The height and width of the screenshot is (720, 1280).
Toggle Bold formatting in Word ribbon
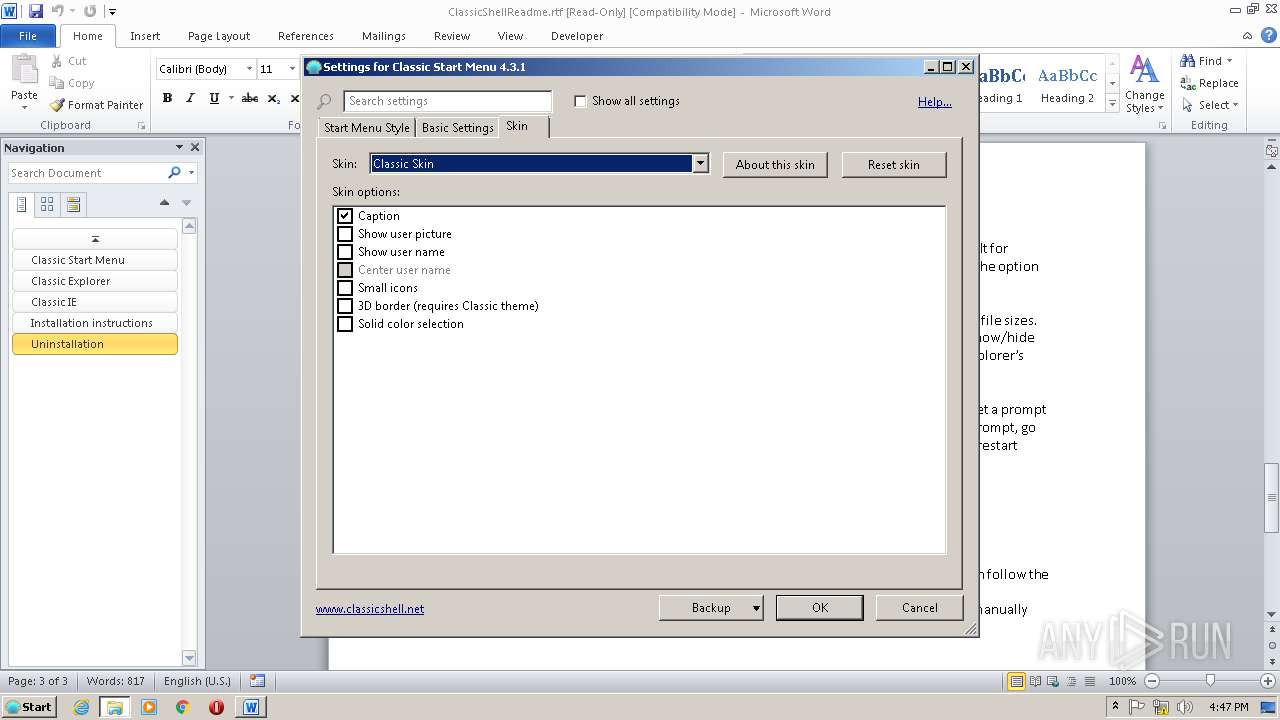[167, 98]
